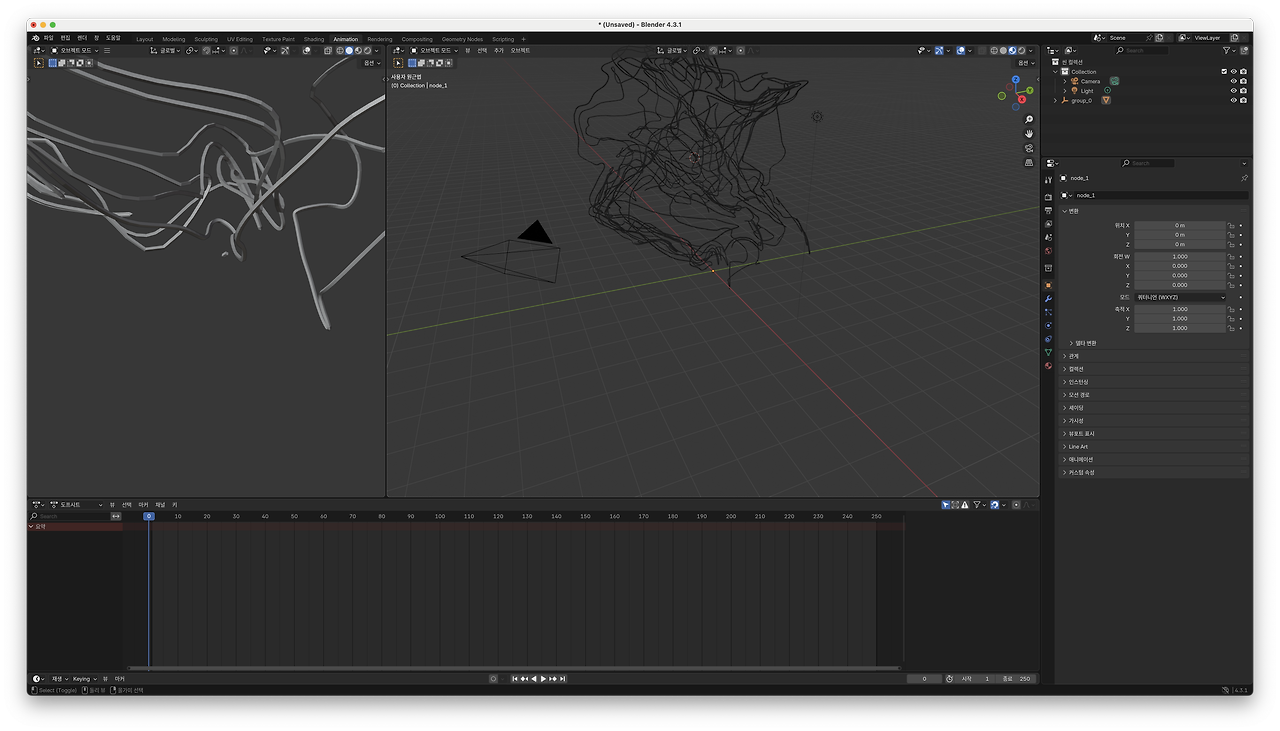Pin the properties panel with the pin icon
Image resolution: width=1280 pixels, height=731 pixels.
click(1244, 178)
